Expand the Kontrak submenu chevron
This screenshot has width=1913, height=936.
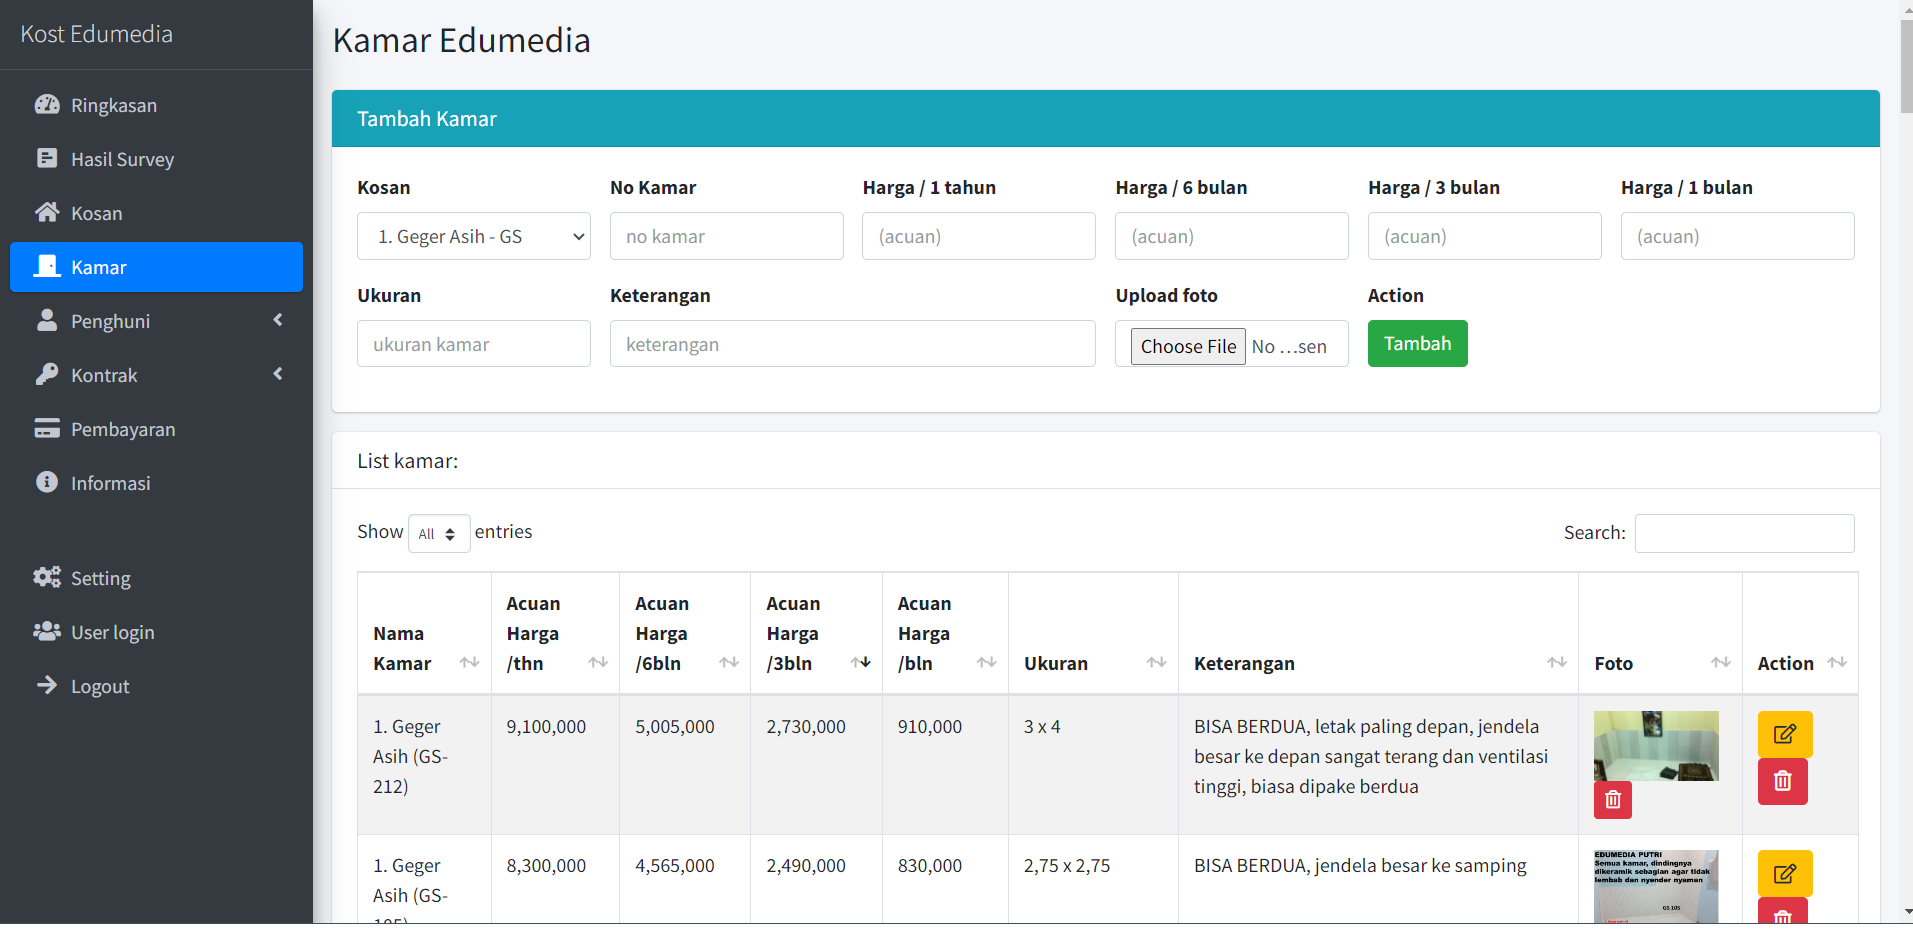tap(277, 375)
